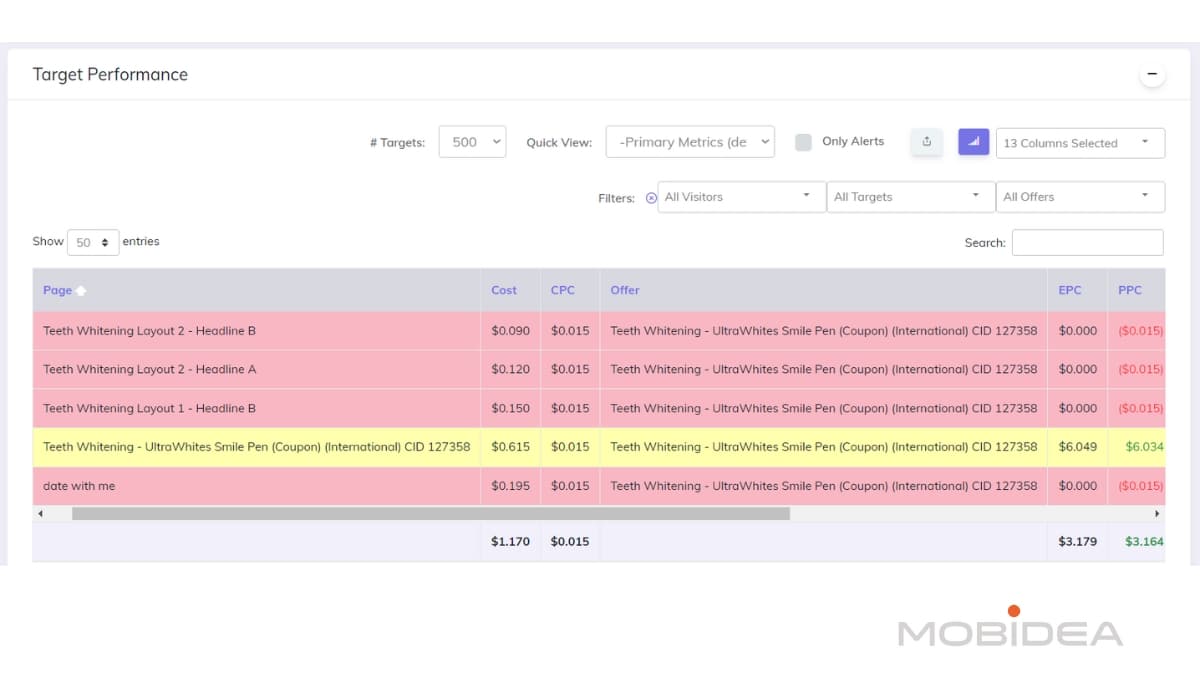
Task: Click the Offer cell in the Layout 2 Headline A row
Action: point(824,369)
